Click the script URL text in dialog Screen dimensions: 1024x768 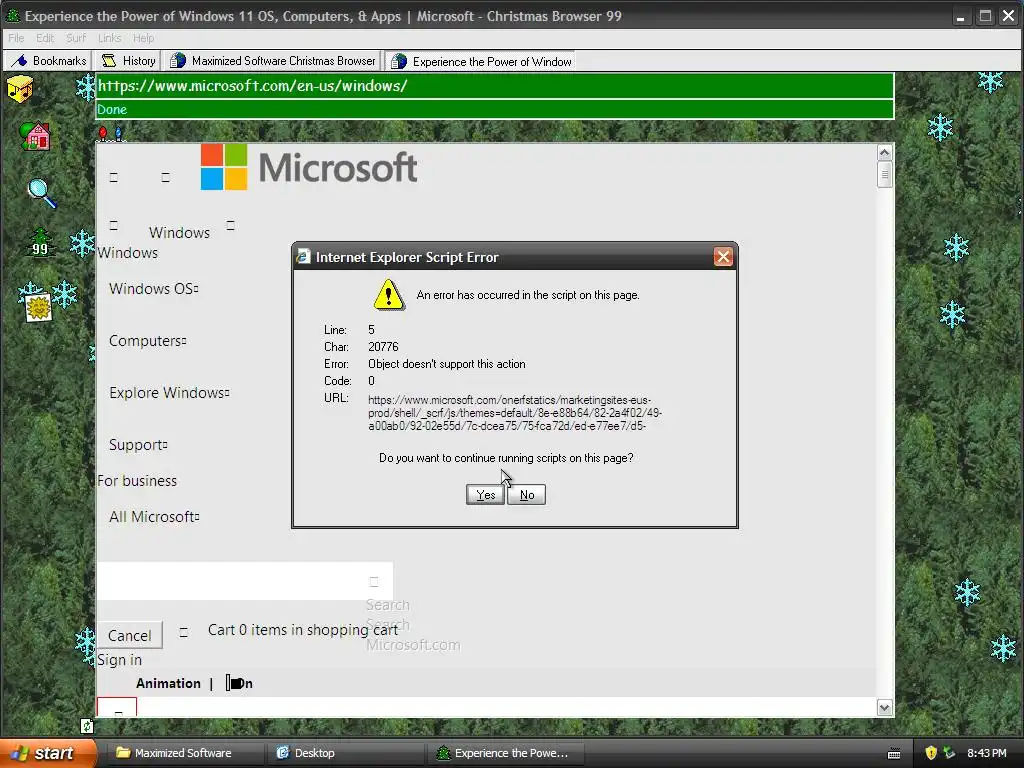(515, 413)
